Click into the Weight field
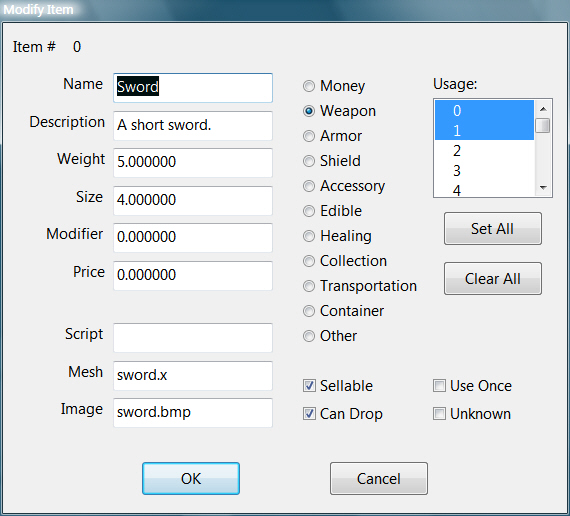 pos(193,163)
